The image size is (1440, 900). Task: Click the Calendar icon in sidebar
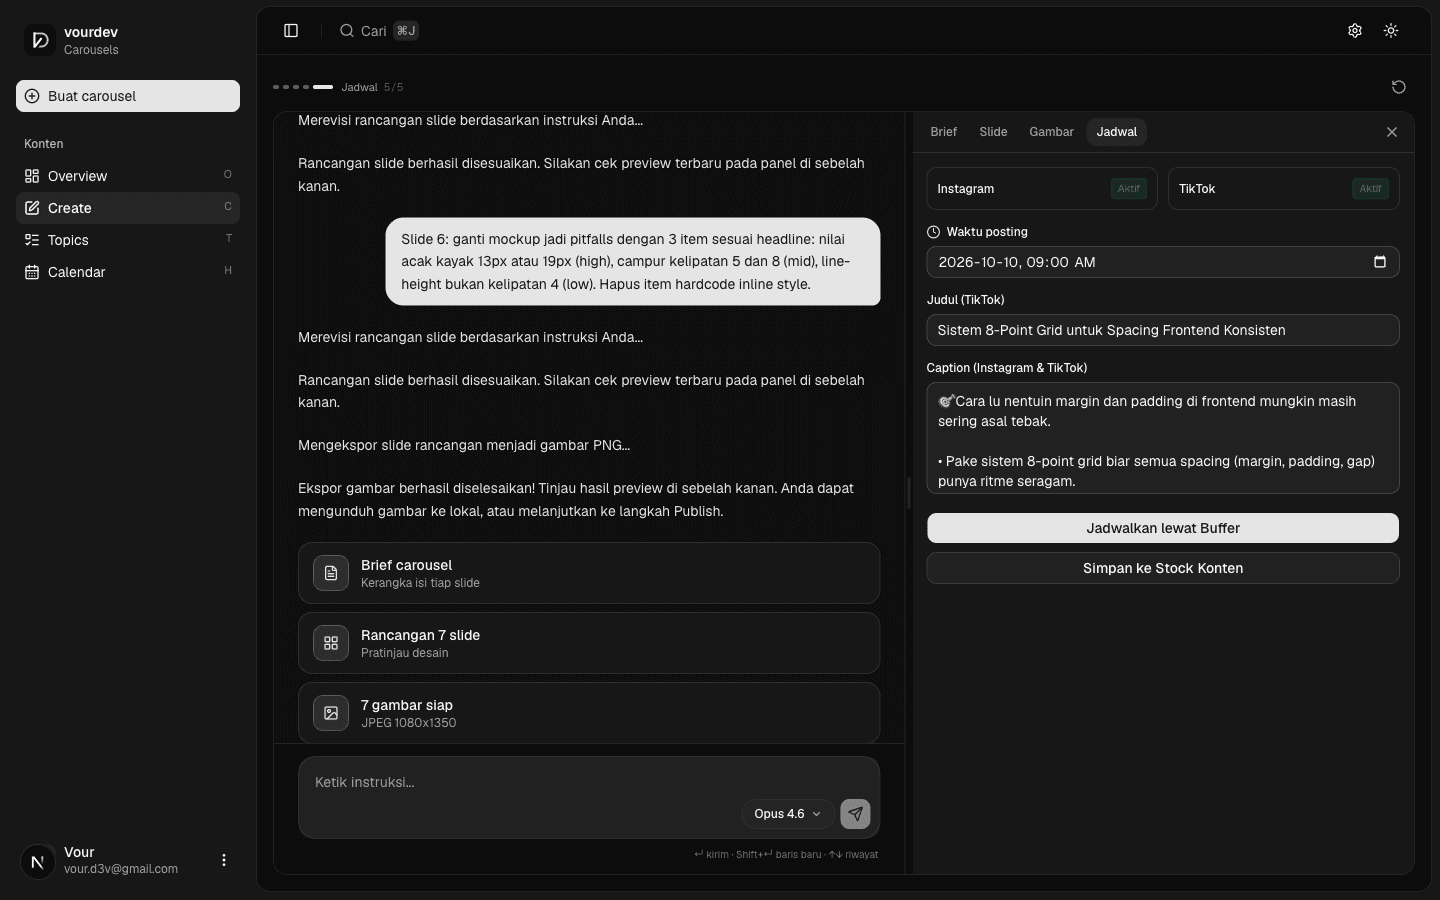click(x=32, y=272)
